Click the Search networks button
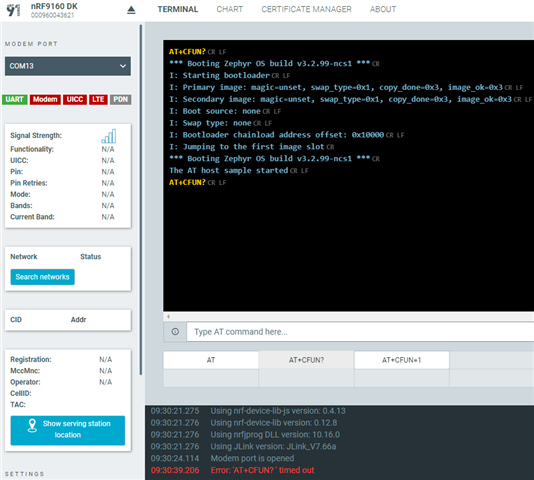Screen dimensions: 534x480 click(43, 277)
